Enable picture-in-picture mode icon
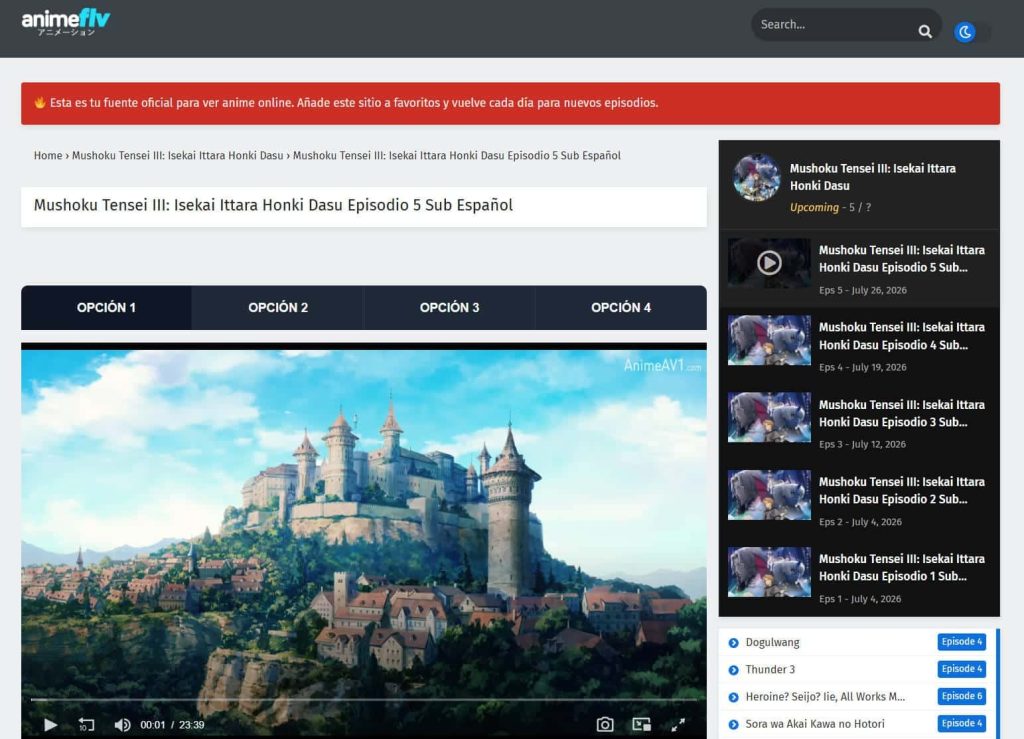This screenshot has width=1024, height=739. [x=641, y=724]
